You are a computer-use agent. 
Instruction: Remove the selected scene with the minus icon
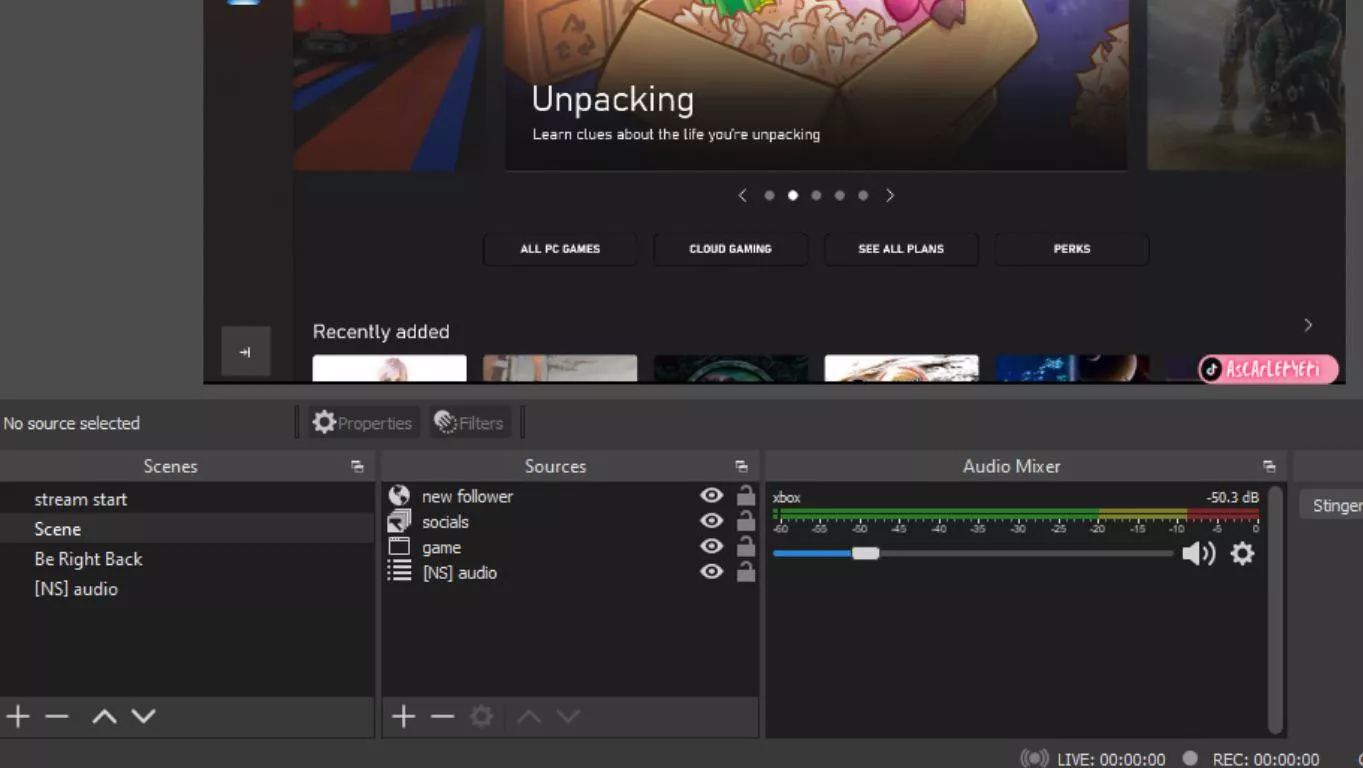point(56,716)
